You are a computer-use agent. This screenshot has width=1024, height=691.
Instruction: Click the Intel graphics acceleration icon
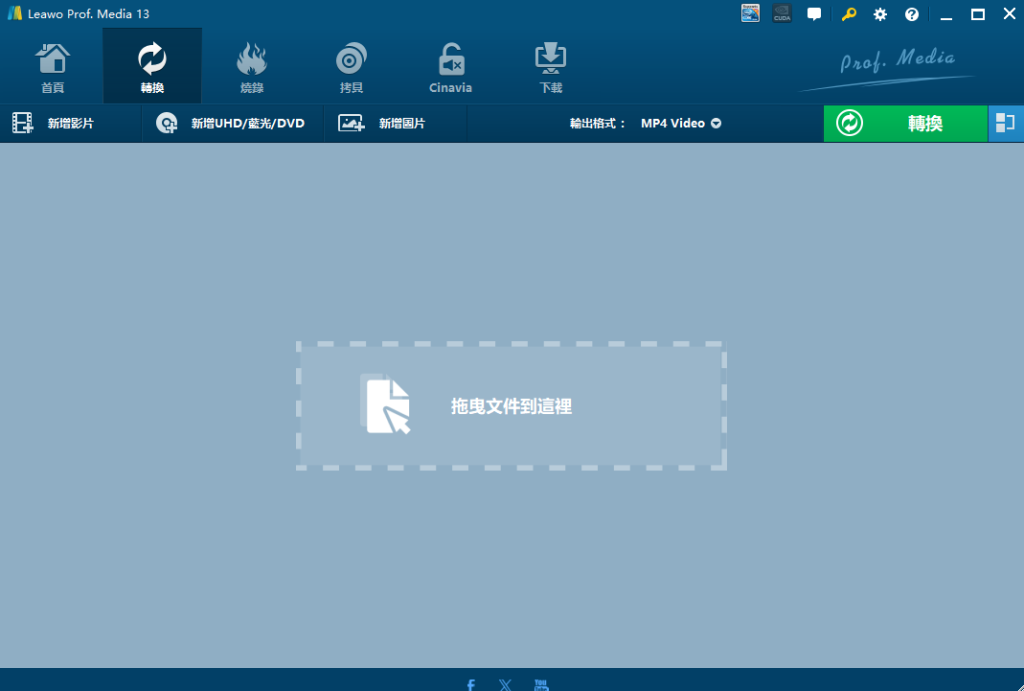click(750, 14)
